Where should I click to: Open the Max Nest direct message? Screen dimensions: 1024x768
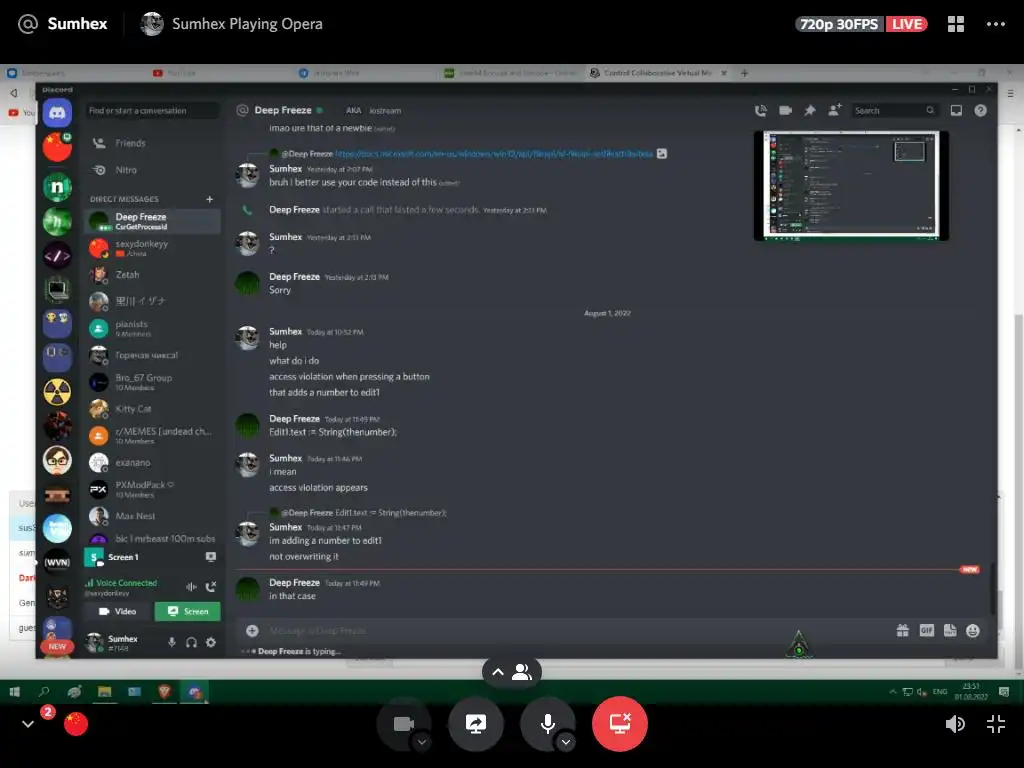(153, 516)
